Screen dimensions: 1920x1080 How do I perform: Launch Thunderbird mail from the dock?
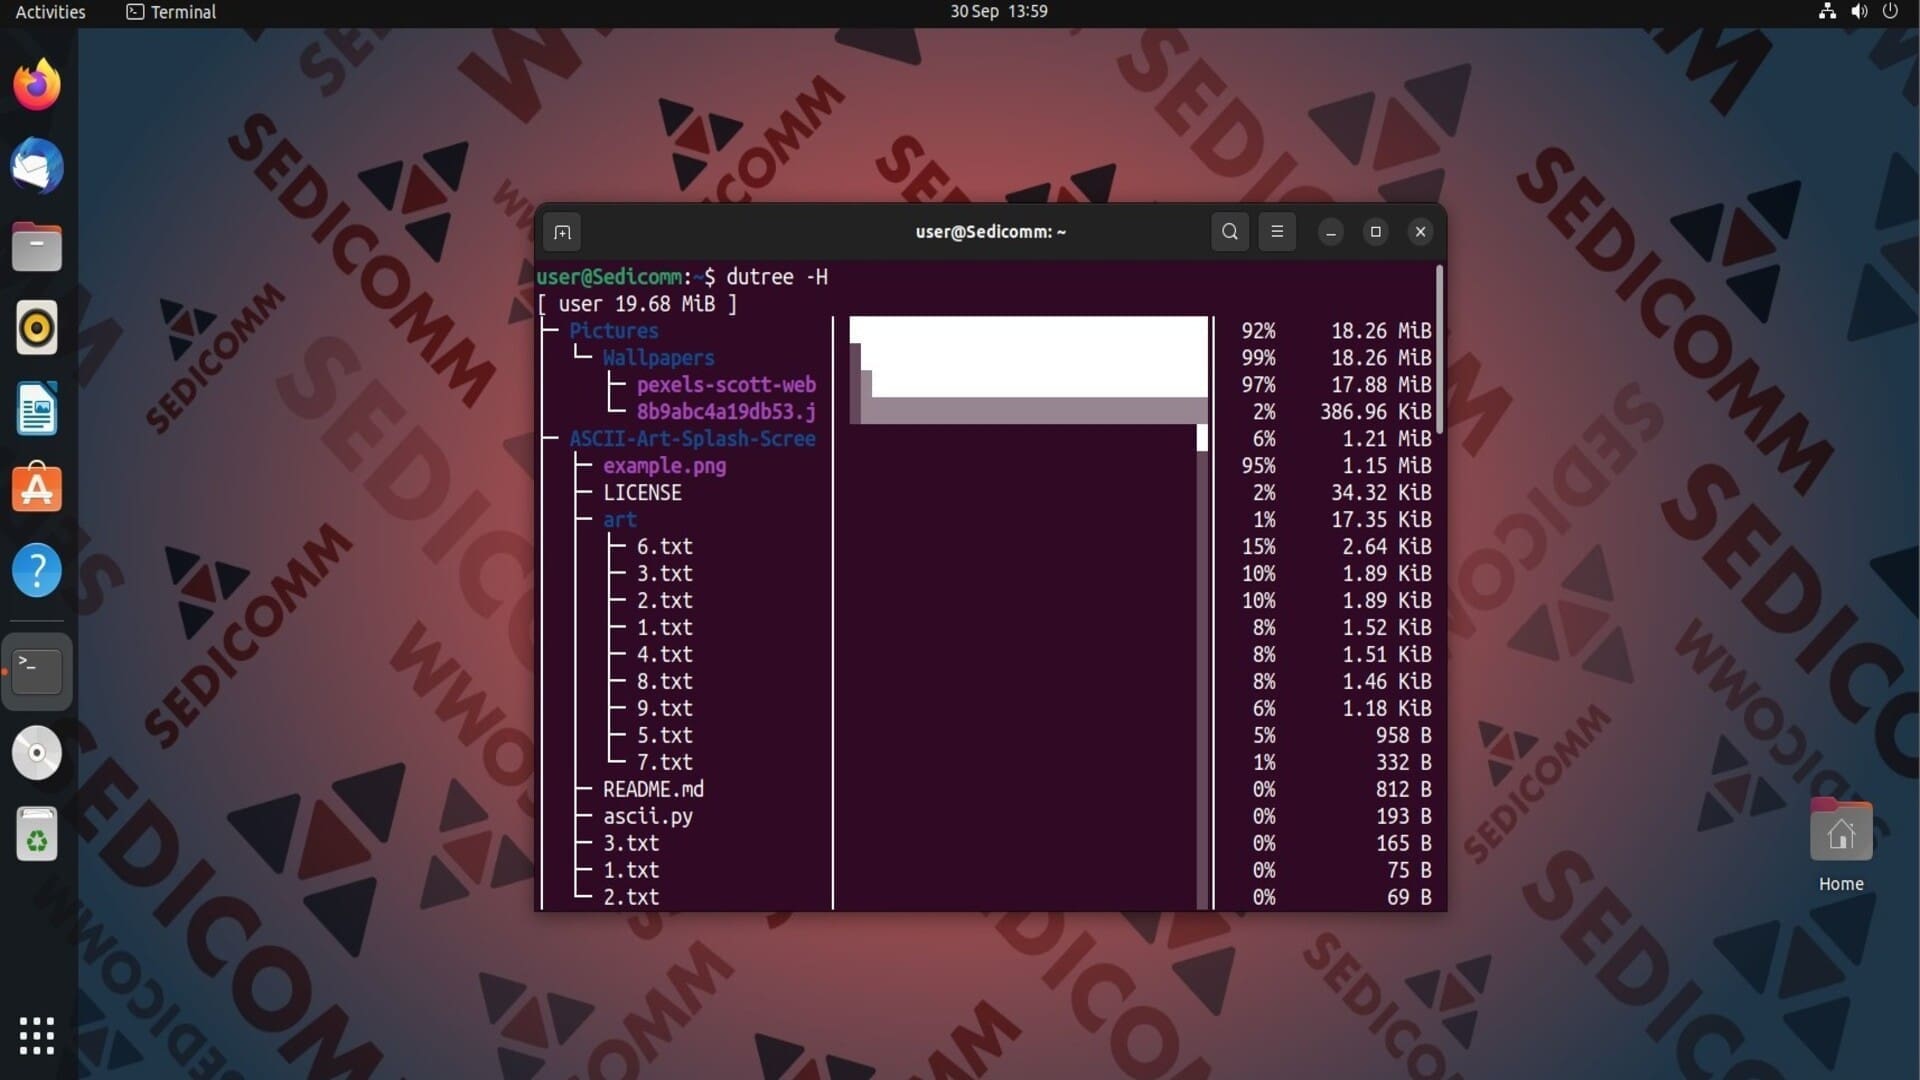tap(37, 165)
